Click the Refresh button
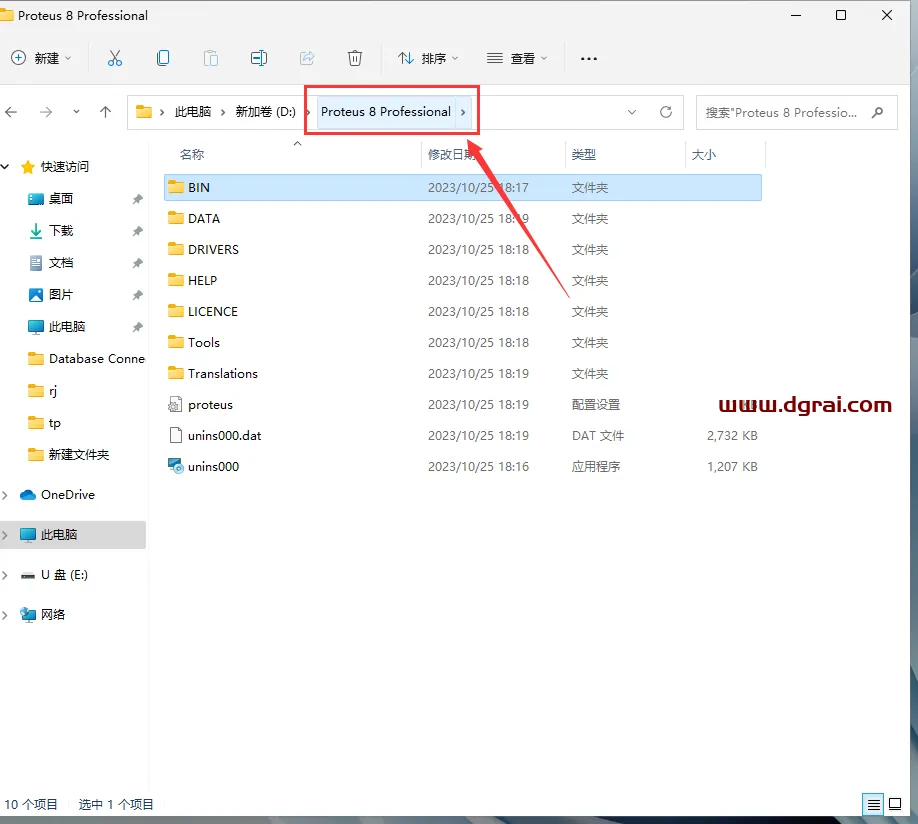918x824 pixels. pyautogui.click(x=666, y=112)
